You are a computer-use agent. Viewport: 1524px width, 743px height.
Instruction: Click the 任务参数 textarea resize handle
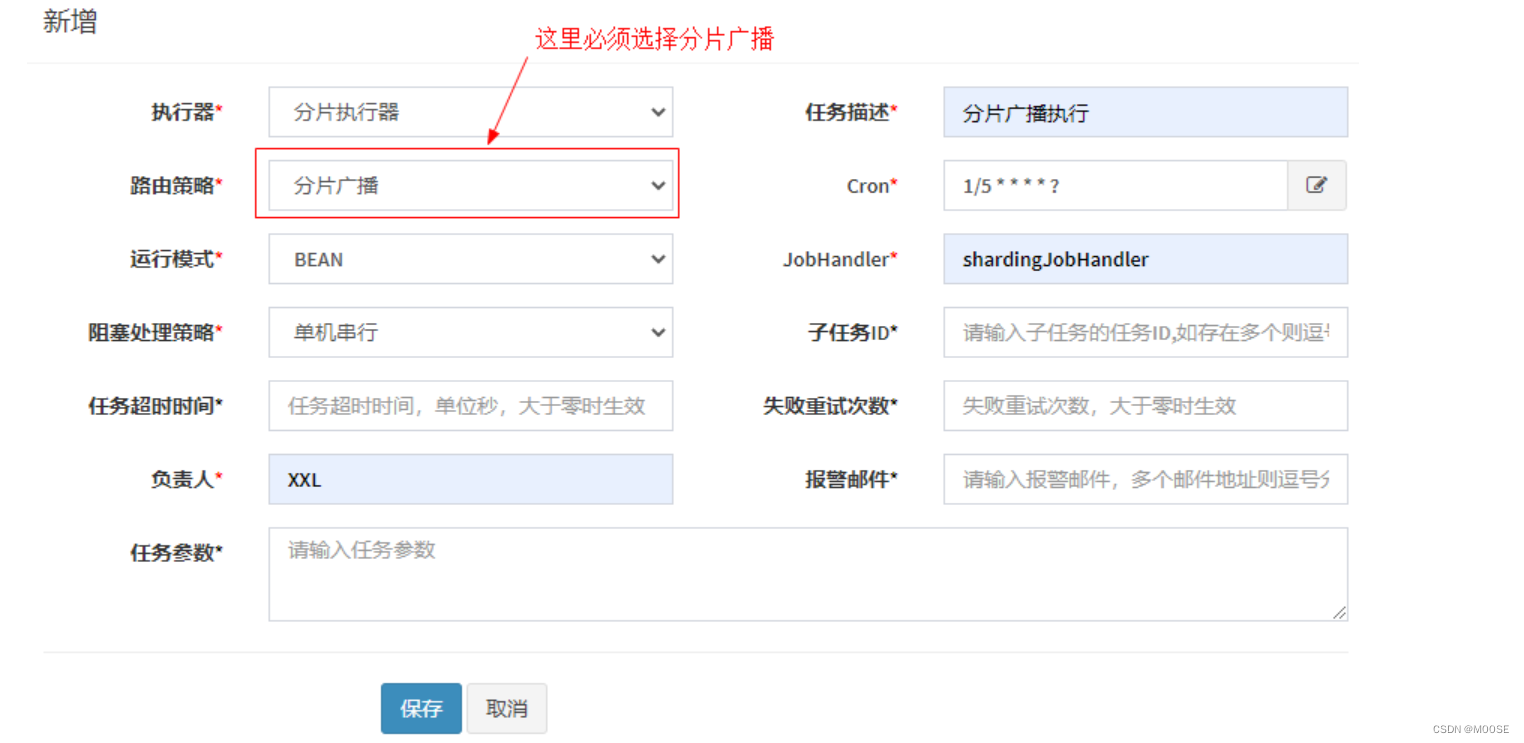point(1339,612)
